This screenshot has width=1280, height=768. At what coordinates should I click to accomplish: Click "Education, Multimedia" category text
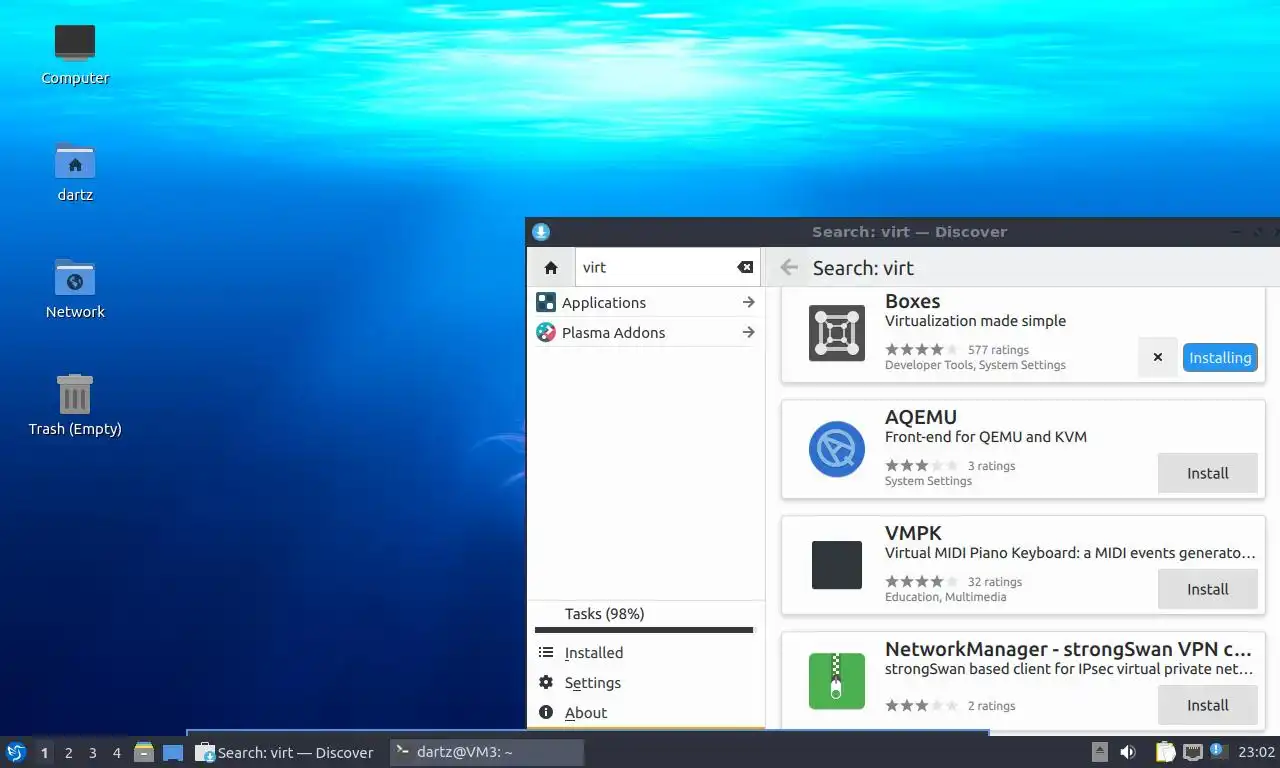tap(945, 597)
